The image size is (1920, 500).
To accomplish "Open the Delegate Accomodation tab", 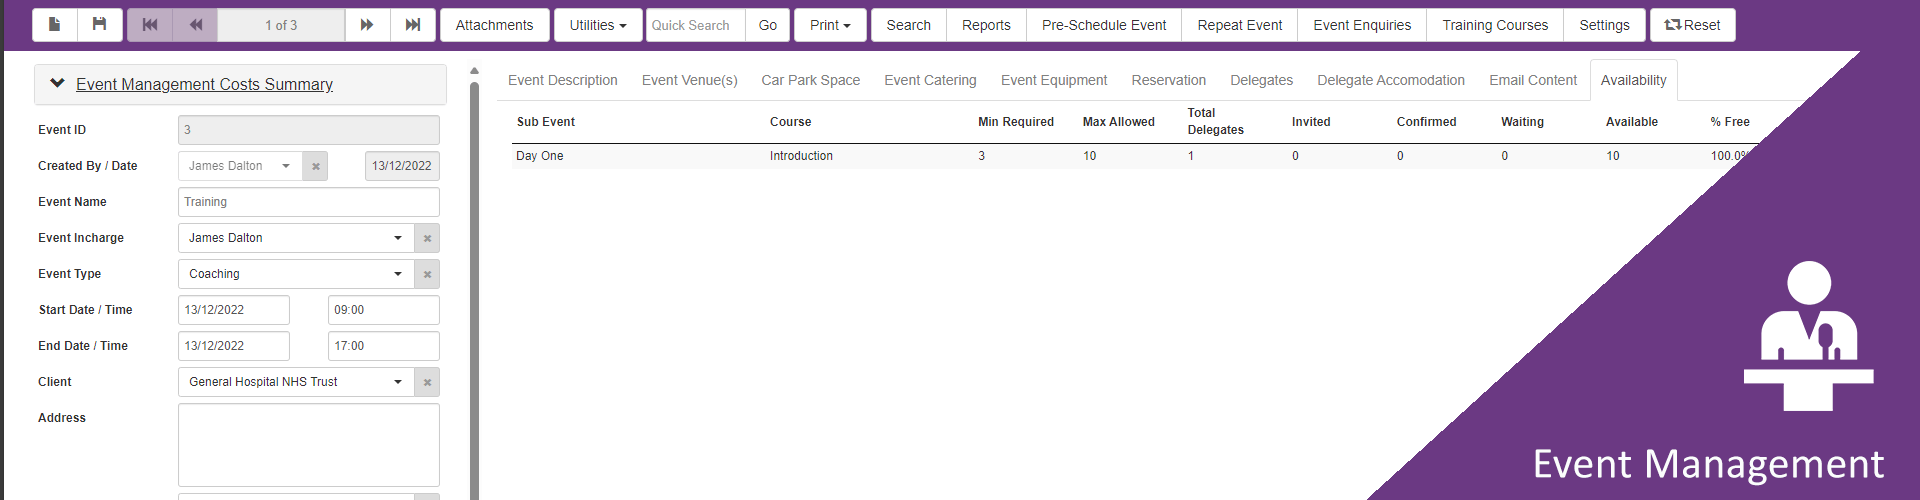I will [1391, 80].
